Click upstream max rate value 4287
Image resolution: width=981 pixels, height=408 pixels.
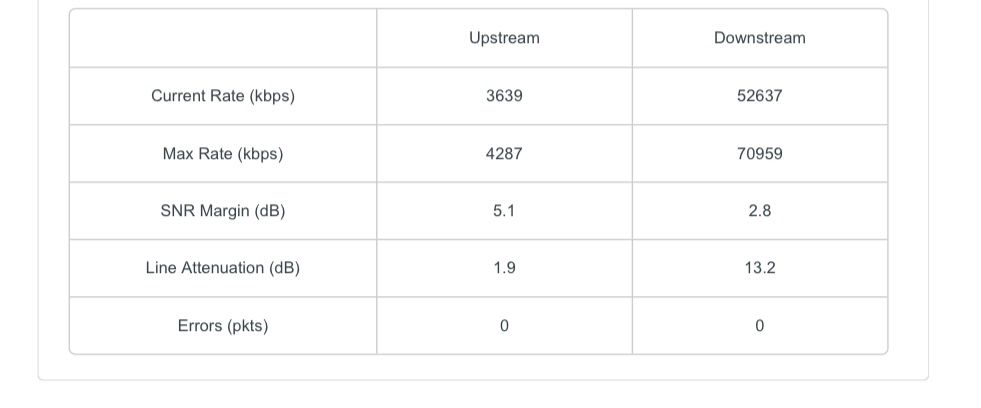[504, 154]
